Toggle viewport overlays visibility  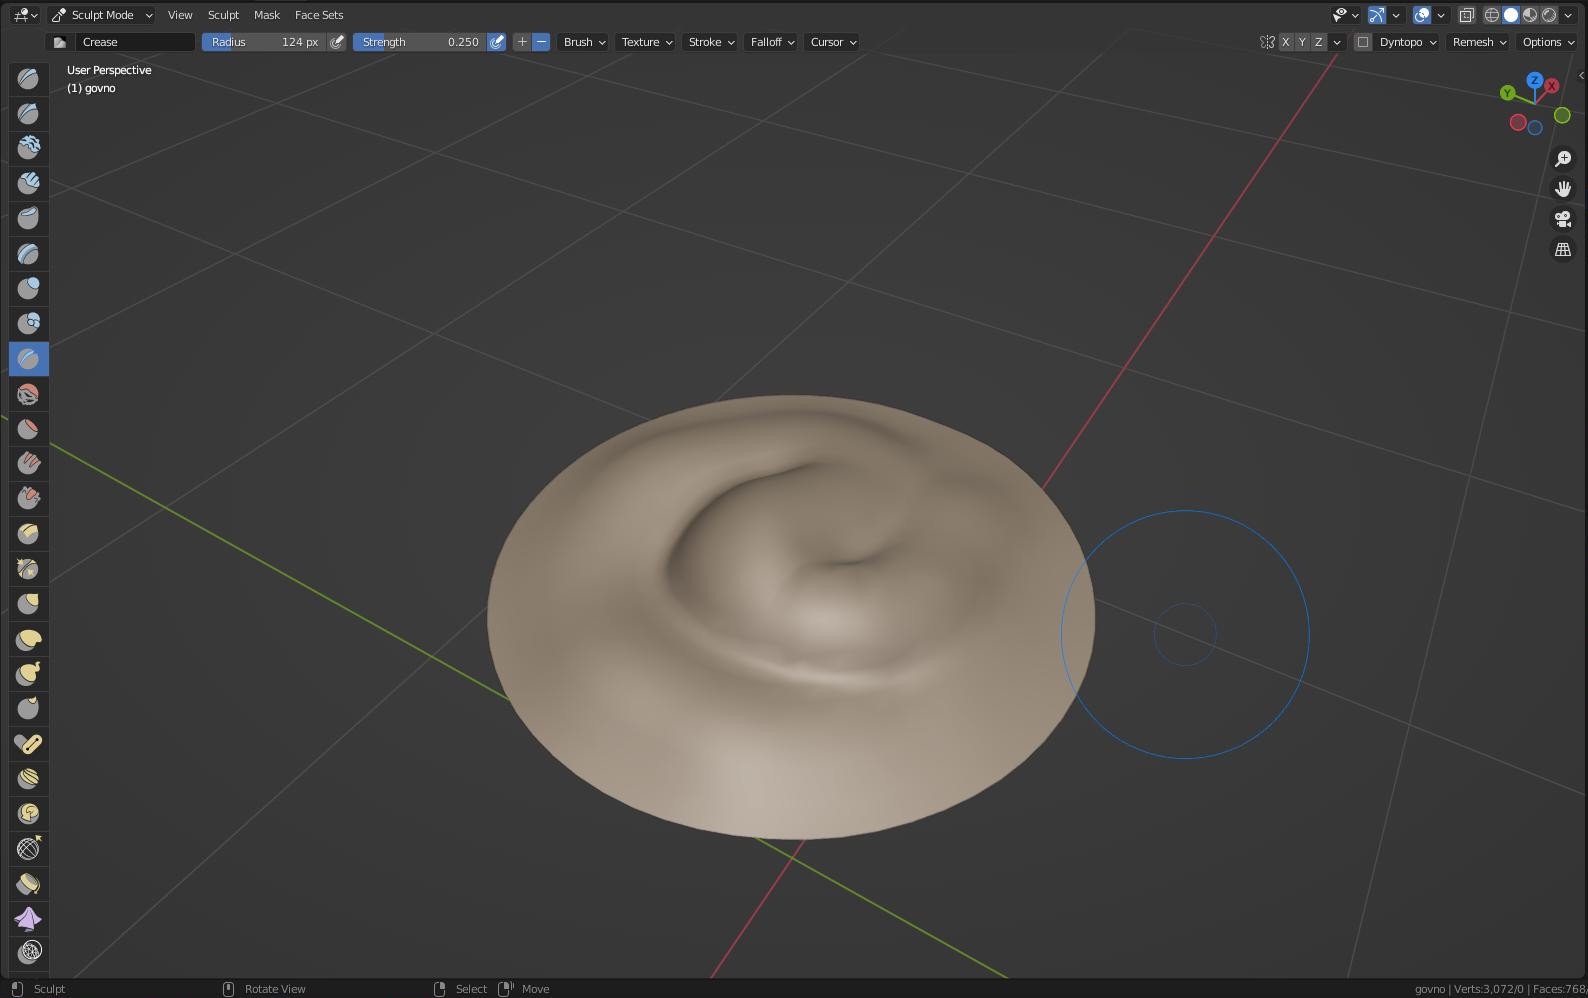click(x=1422, y=15)
